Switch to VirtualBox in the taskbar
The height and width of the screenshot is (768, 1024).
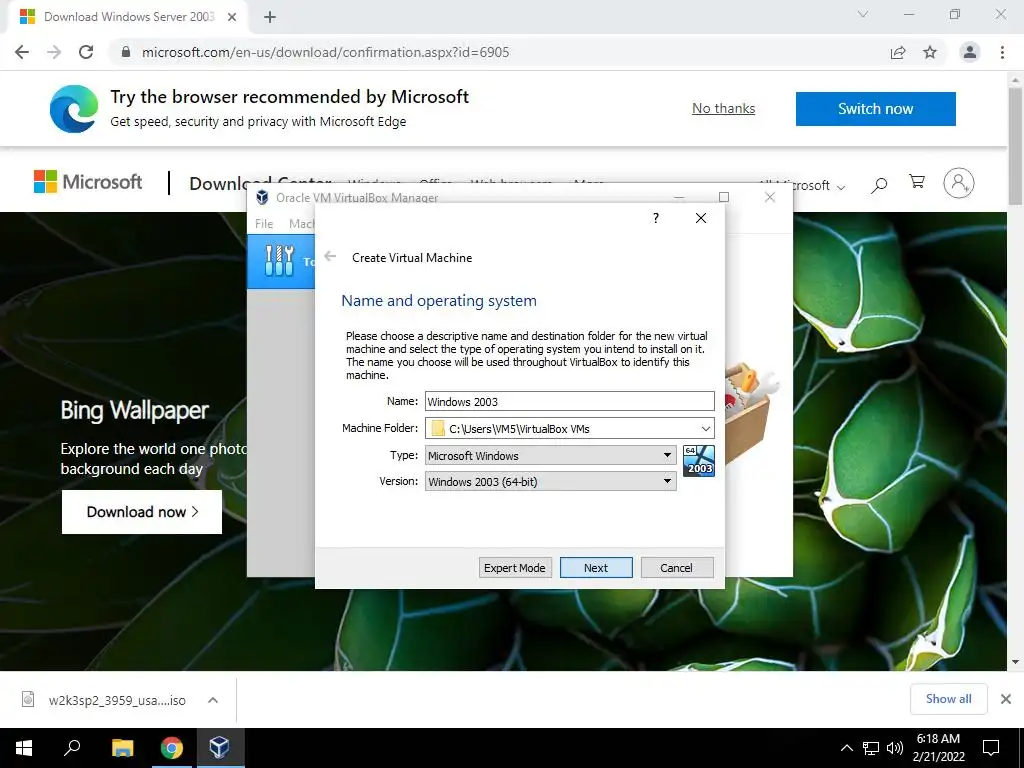219,748
